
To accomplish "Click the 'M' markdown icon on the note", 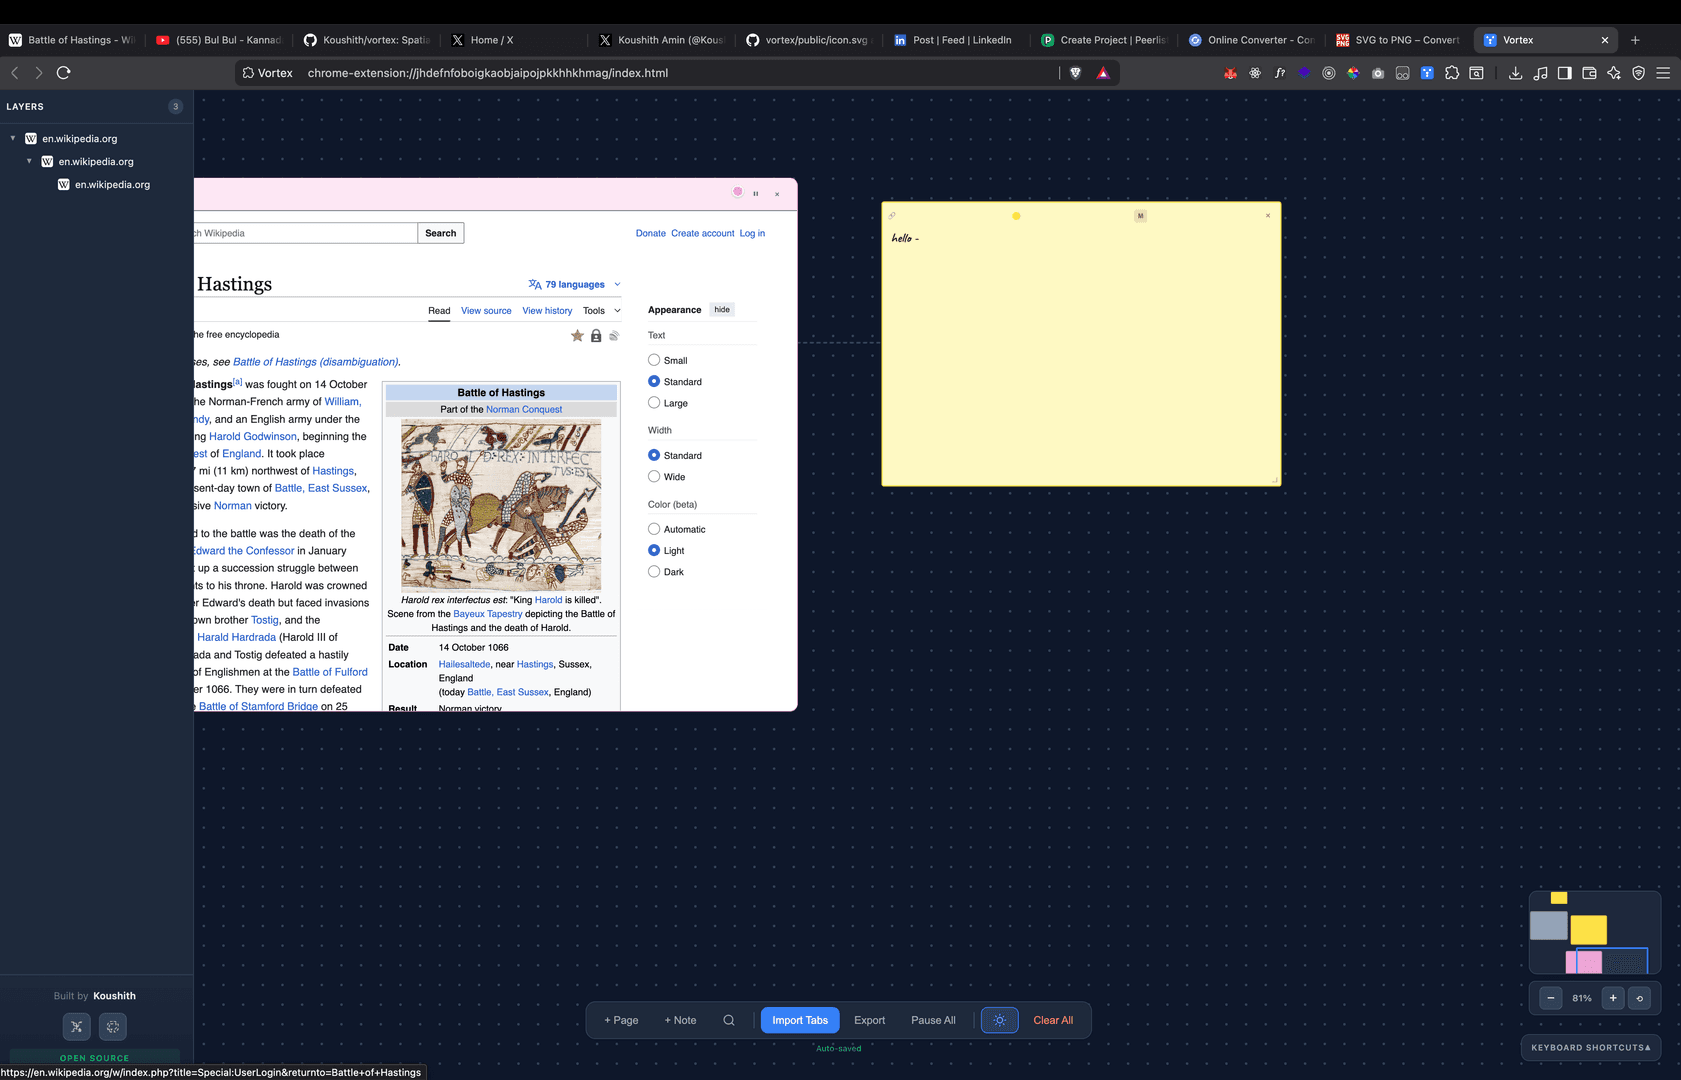I will pos(1140,215).
